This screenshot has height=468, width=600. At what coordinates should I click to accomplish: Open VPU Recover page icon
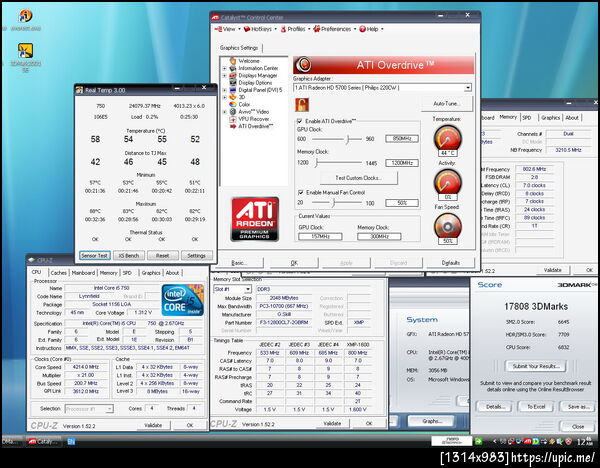coord(233,119)
